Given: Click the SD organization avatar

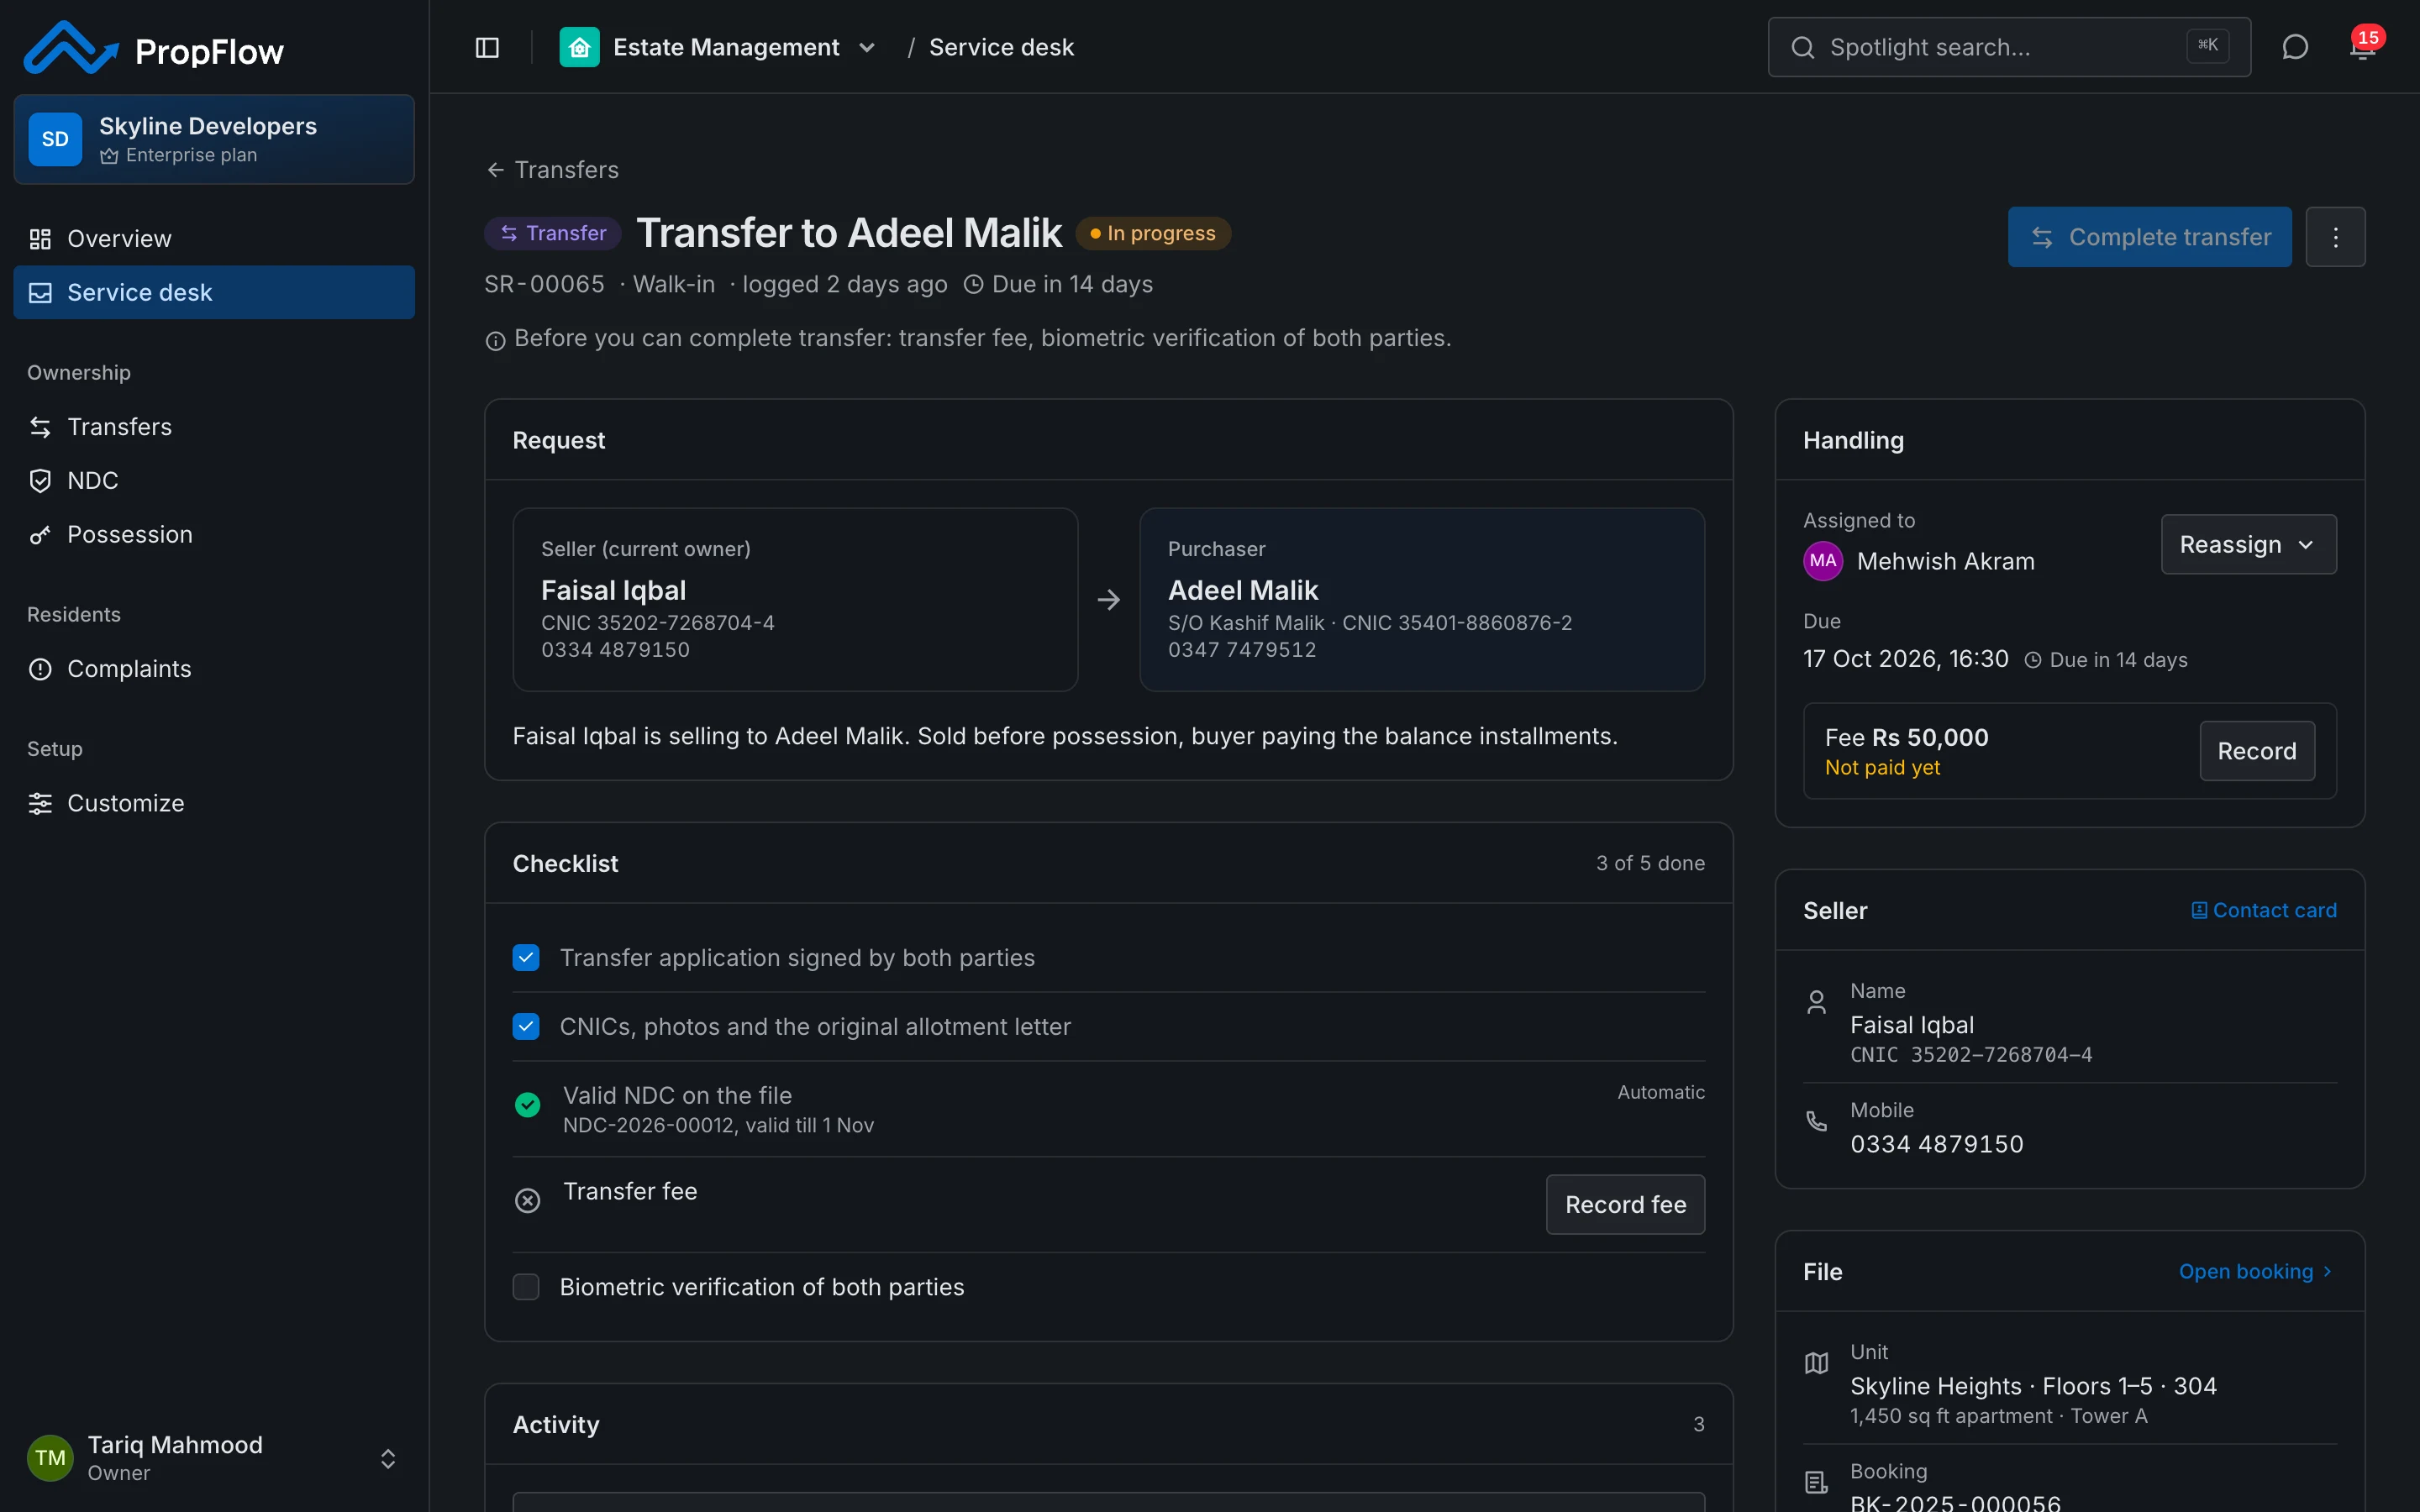Looking at the screenshot, I should [x=55, y=139].
